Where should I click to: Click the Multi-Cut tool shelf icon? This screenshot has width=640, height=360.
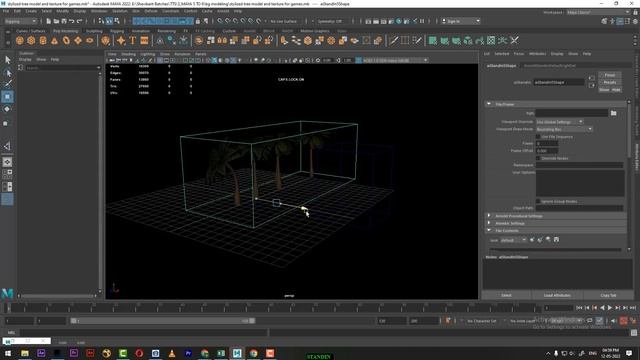pos(393,40)
